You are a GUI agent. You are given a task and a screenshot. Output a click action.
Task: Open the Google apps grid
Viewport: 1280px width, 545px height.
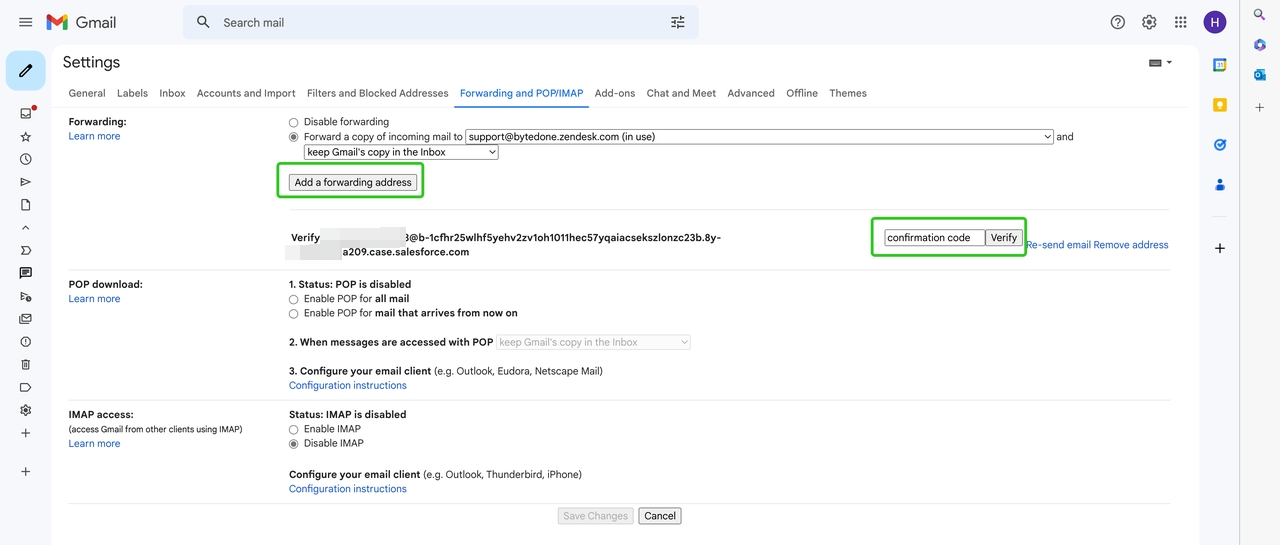[x=1181, y=22]
